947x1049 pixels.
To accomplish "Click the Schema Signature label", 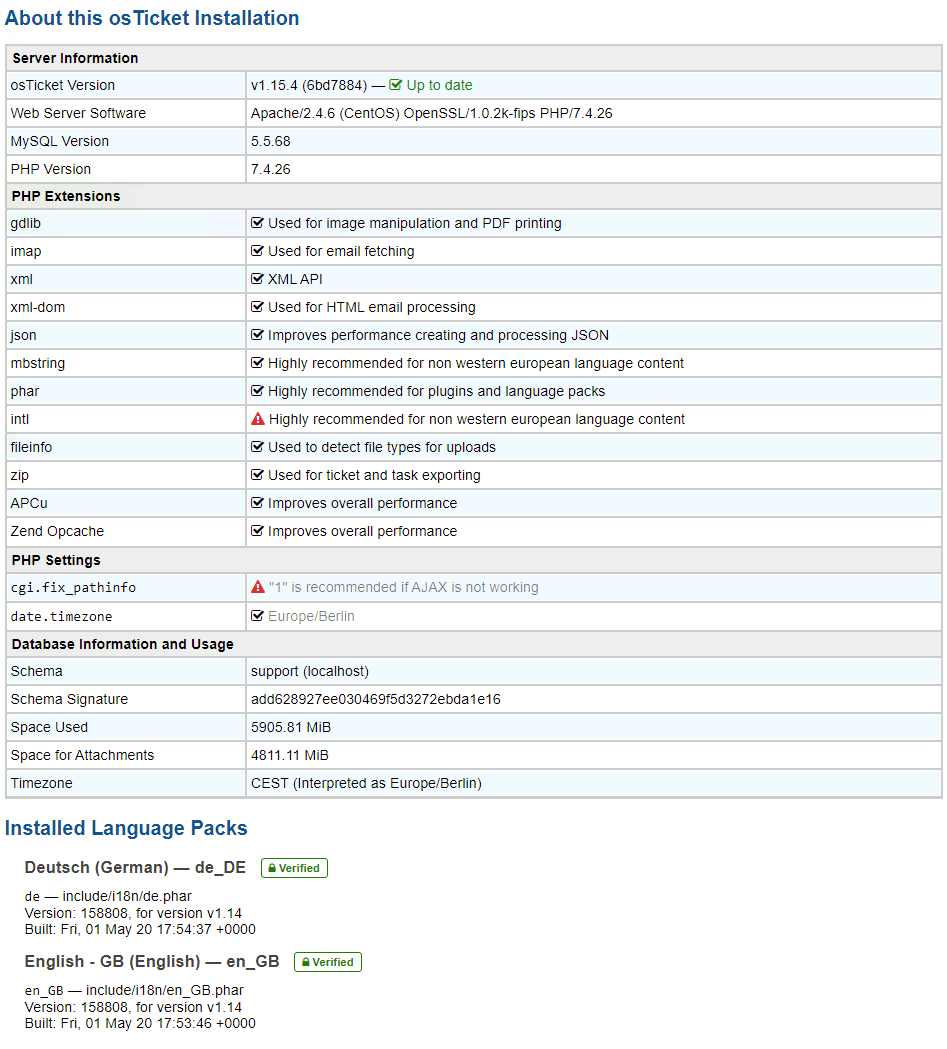I will click(x=70, y=699).
